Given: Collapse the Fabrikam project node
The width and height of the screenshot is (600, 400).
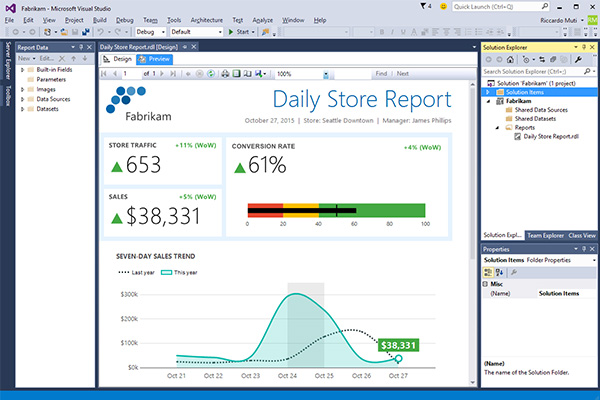Looking at the screenshot, I should coord(489,101).
